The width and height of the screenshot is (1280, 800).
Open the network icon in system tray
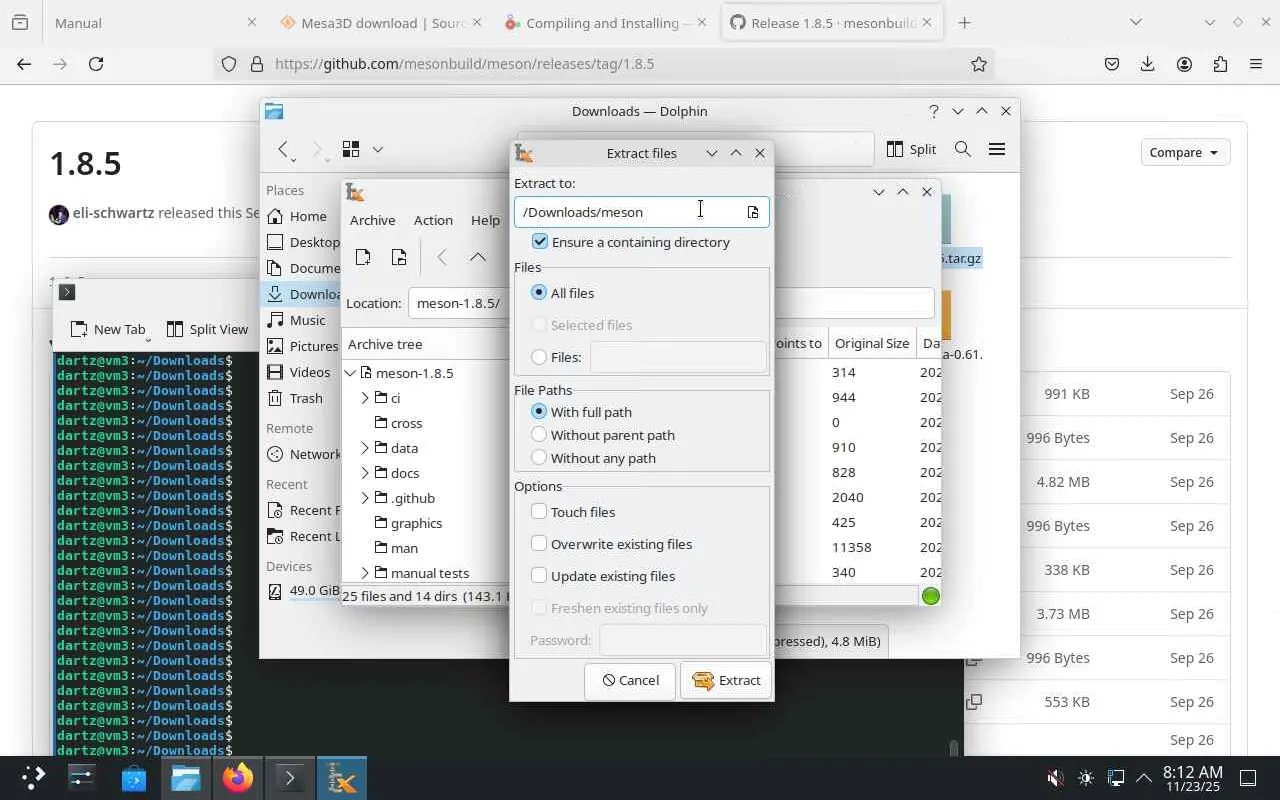tap(1116, 778)
